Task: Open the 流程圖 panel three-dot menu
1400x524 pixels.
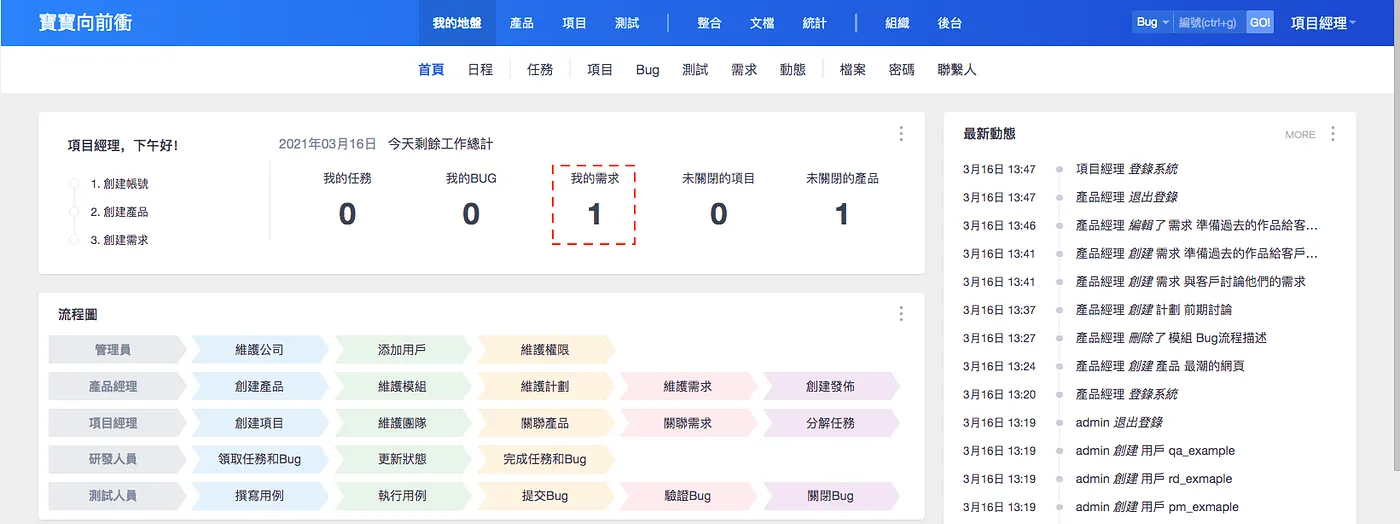Action: click(901, 314)
